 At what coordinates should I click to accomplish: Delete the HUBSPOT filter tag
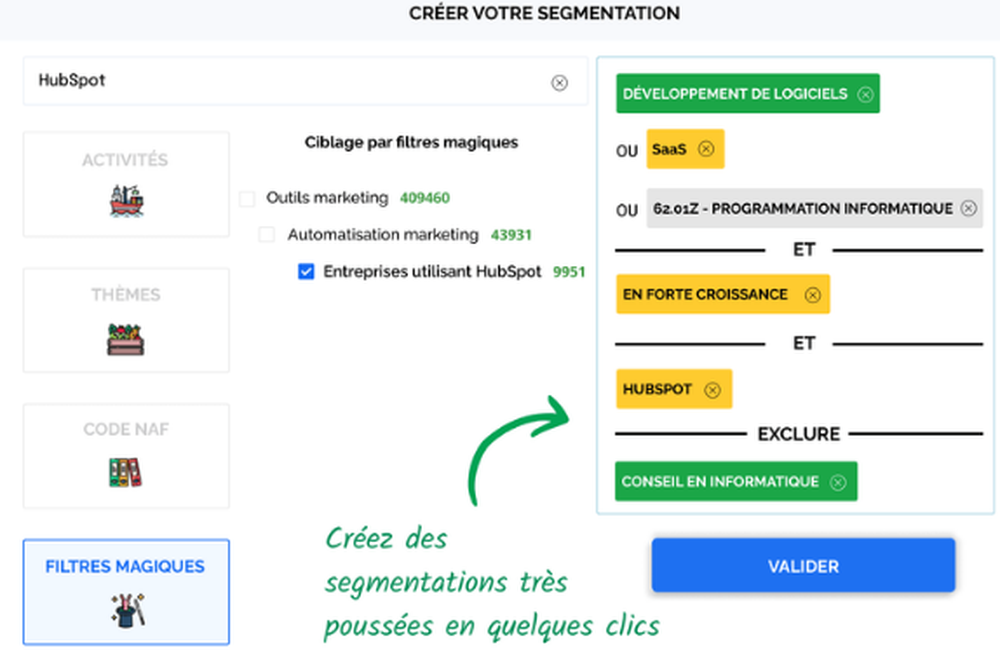click(712, 390)
